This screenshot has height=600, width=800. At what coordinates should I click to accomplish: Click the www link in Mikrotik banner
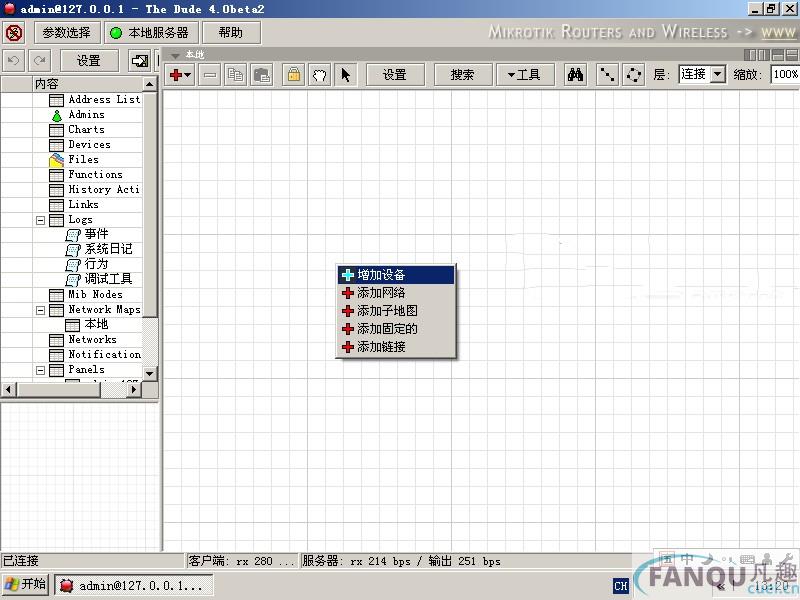[779, 33]
